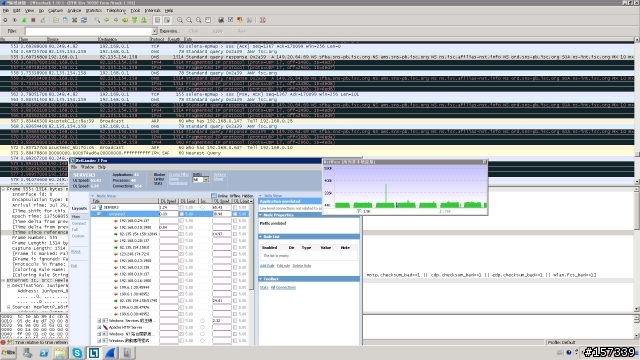Click inside the Filter input field
The image size is (640, 360).
(88, 31)
